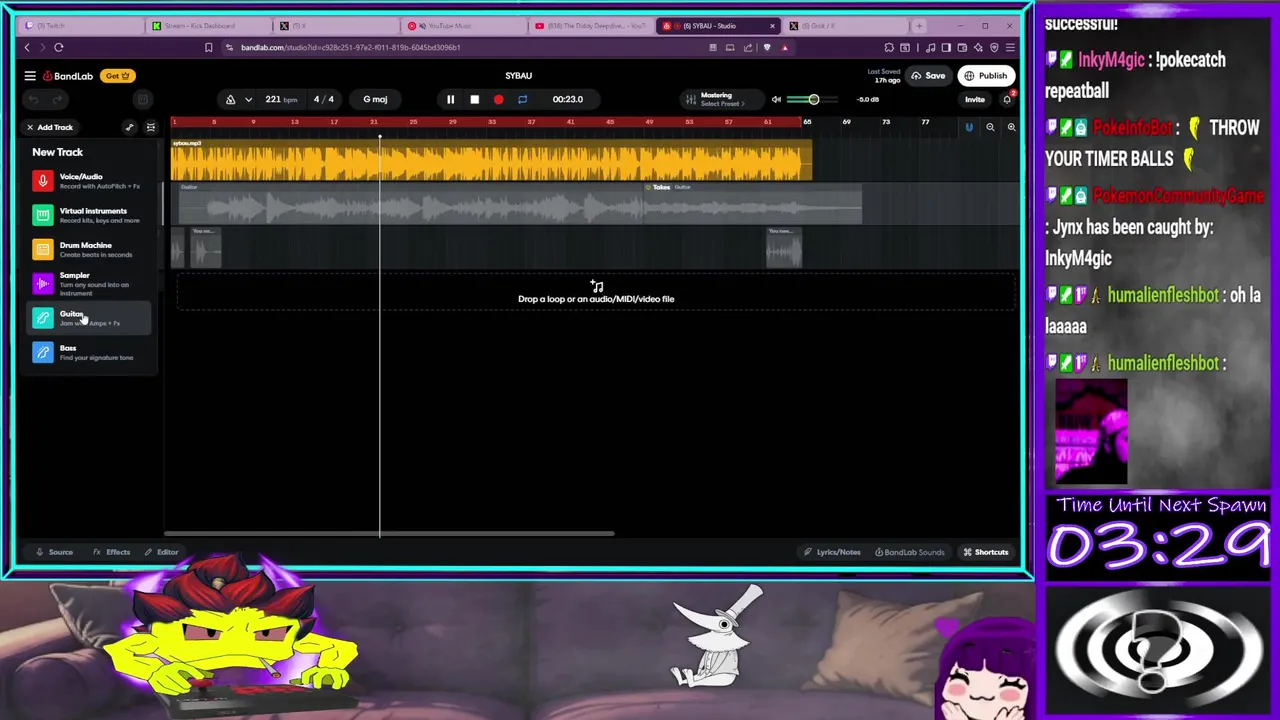Zoom out the timeline

click(x=990, y=127)
